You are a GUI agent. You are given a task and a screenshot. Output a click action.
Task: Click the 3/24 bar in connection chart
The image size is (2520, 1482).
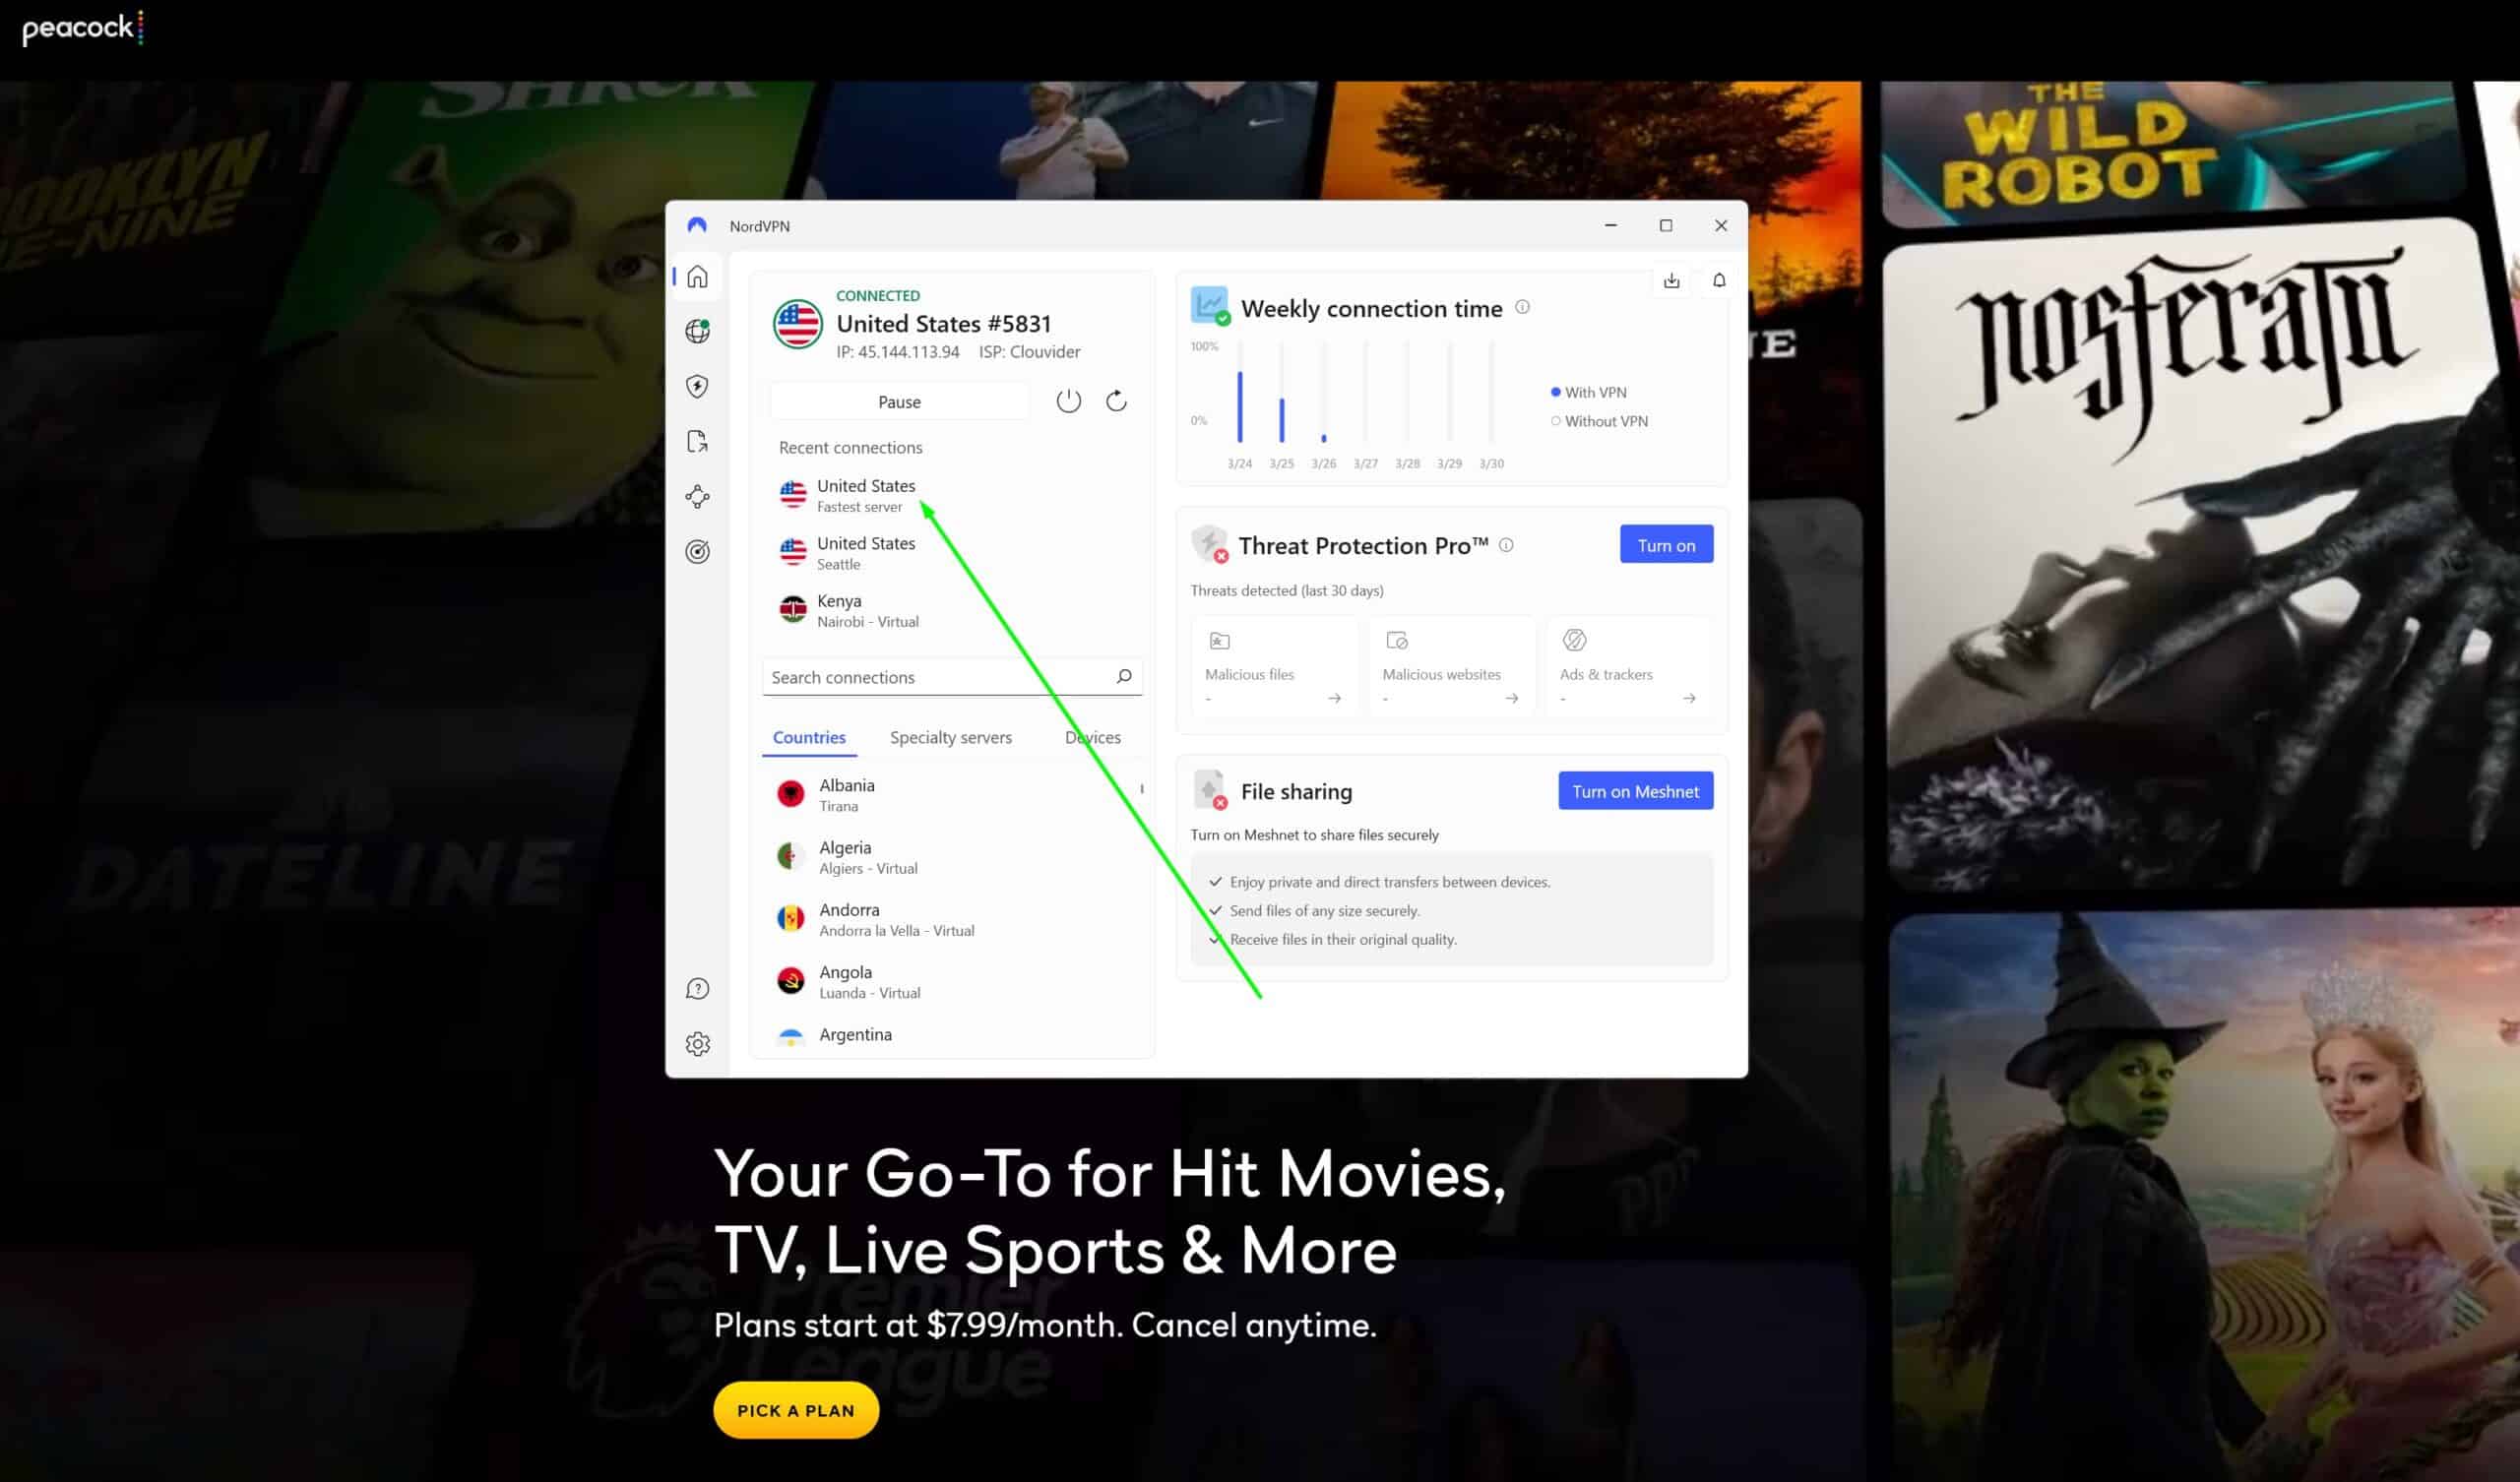coord(1240,406)
